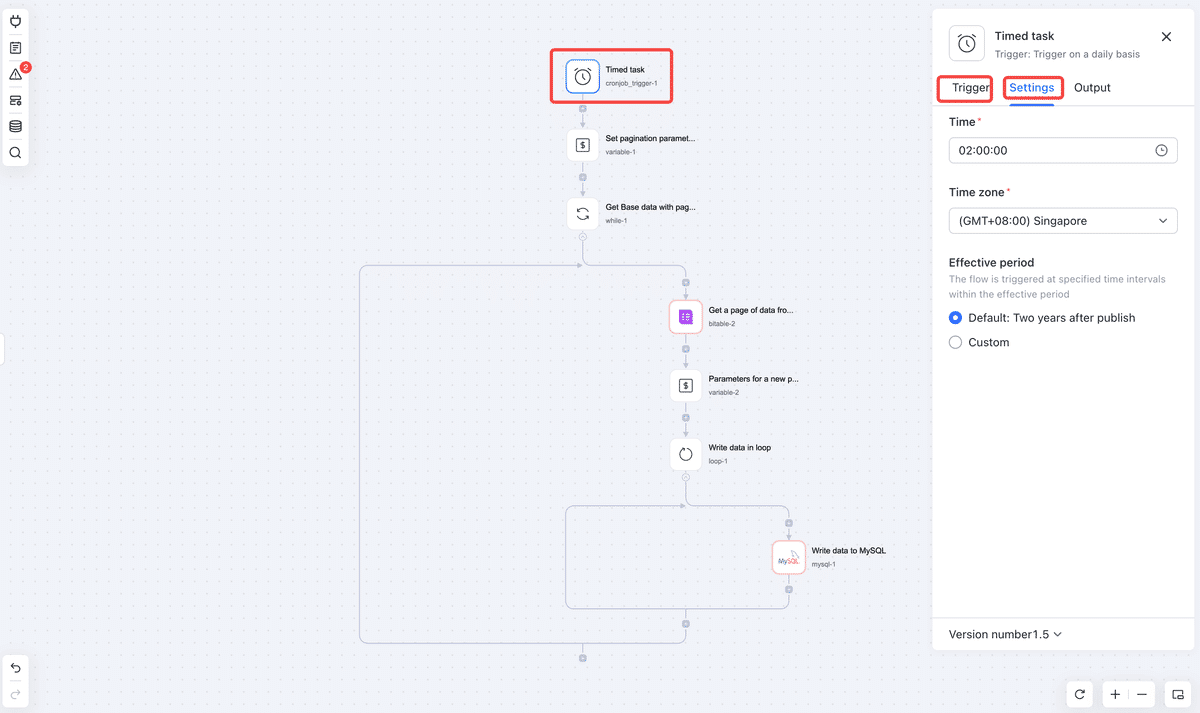
Task: Select the Timed task clock node icon
Action: click(583, 76)
